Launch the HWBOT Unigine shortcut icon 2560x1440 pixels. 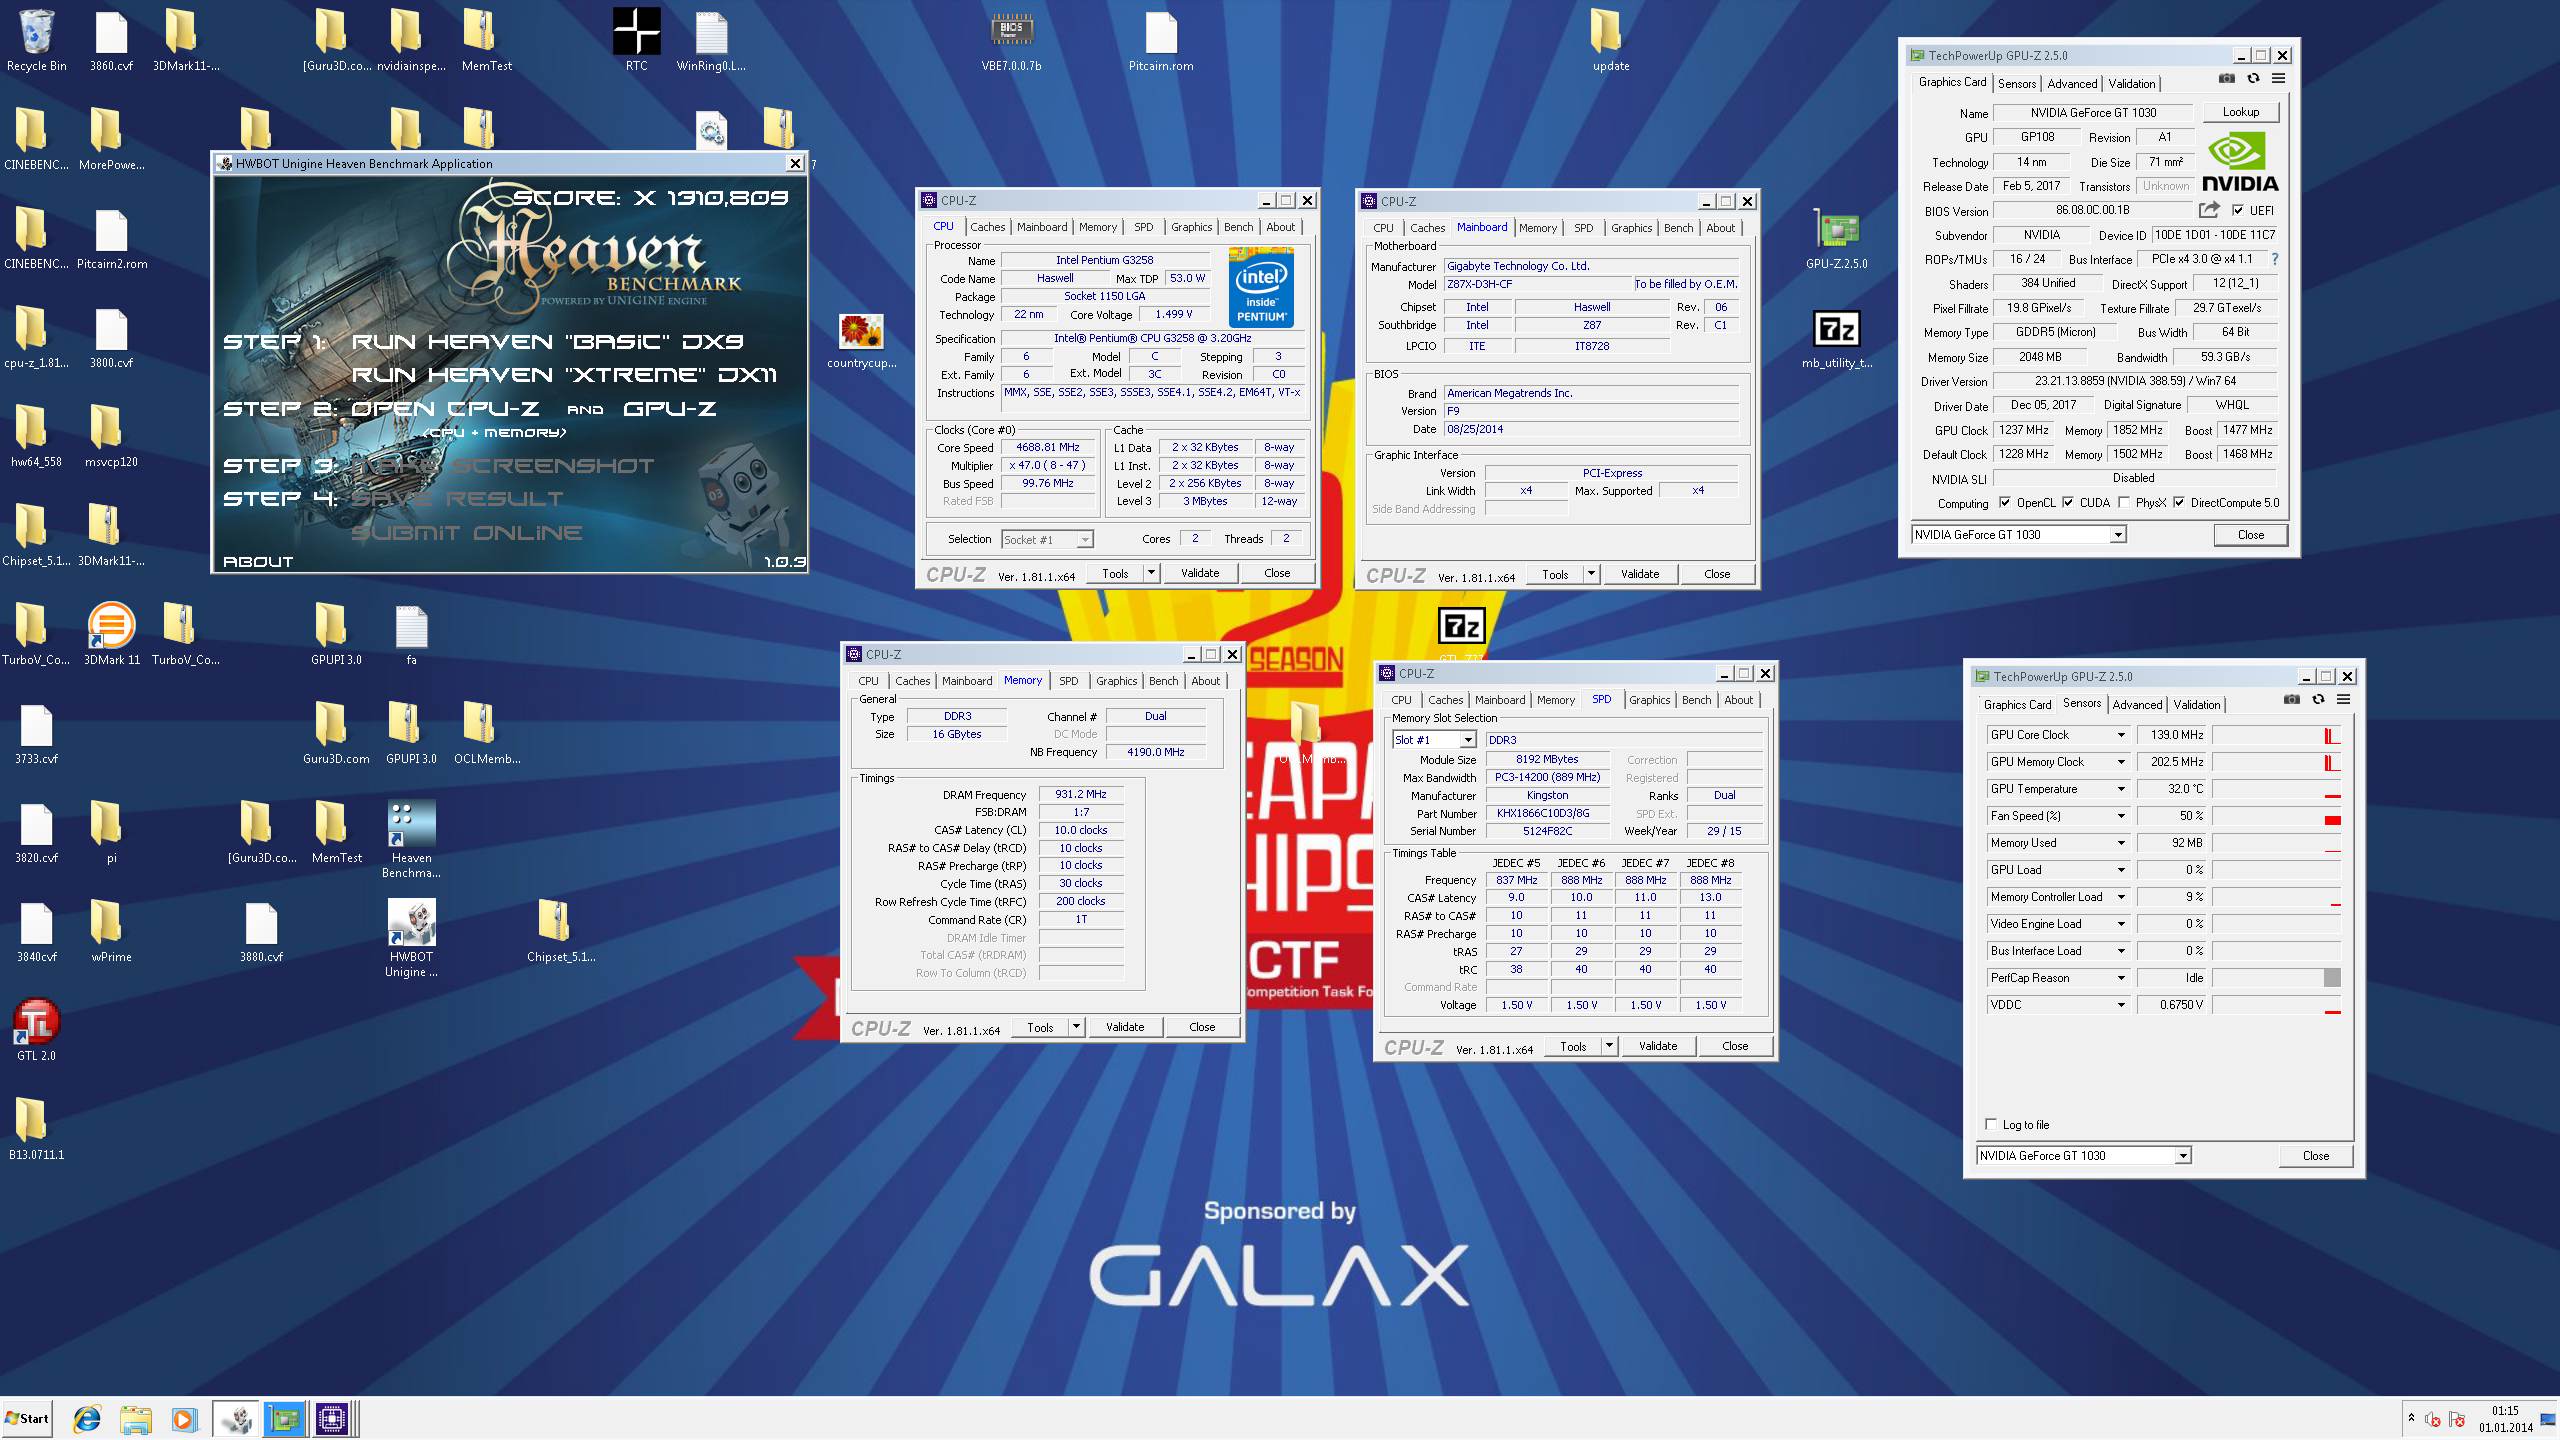pyautogui.click(x=411, y=938)
